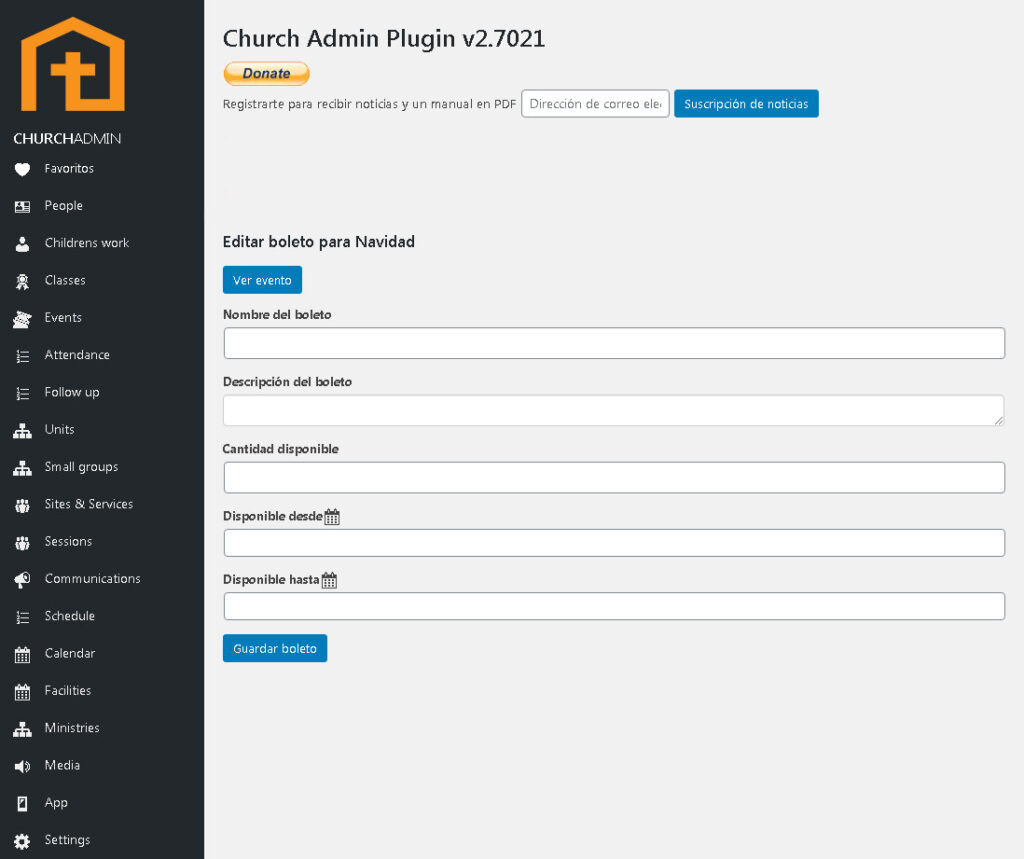Open the Small groups menu item
The image size is (1024, 859).
[81, 467]
